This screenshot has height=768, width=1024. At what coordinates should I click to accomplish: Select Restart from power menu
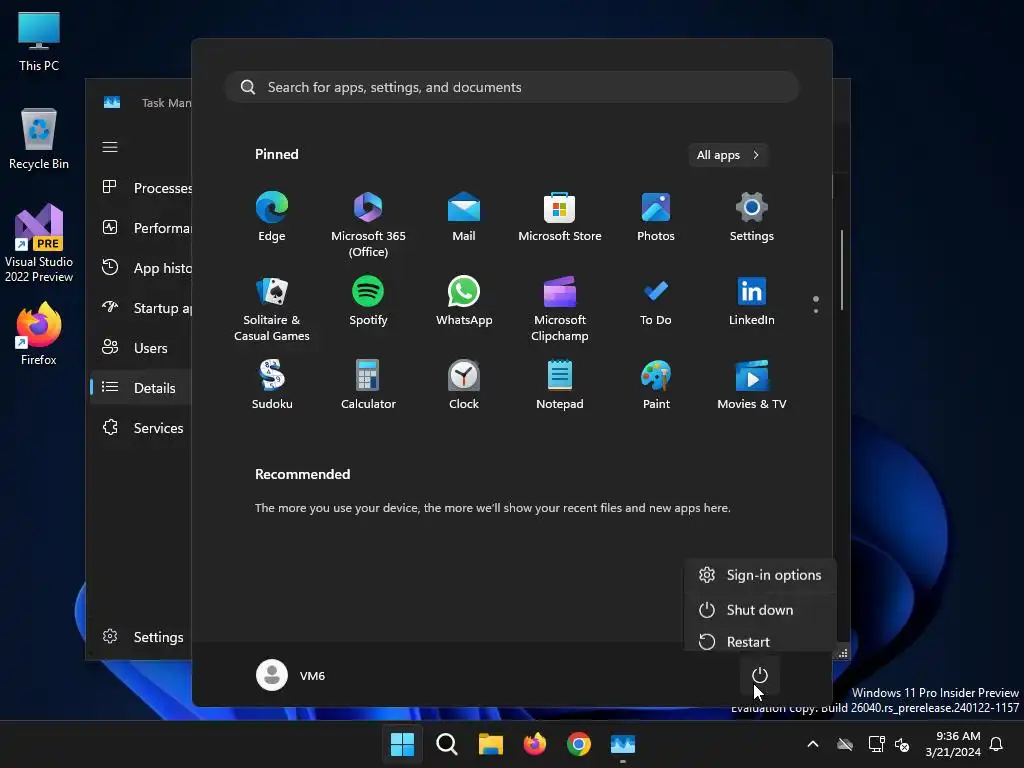761,641
